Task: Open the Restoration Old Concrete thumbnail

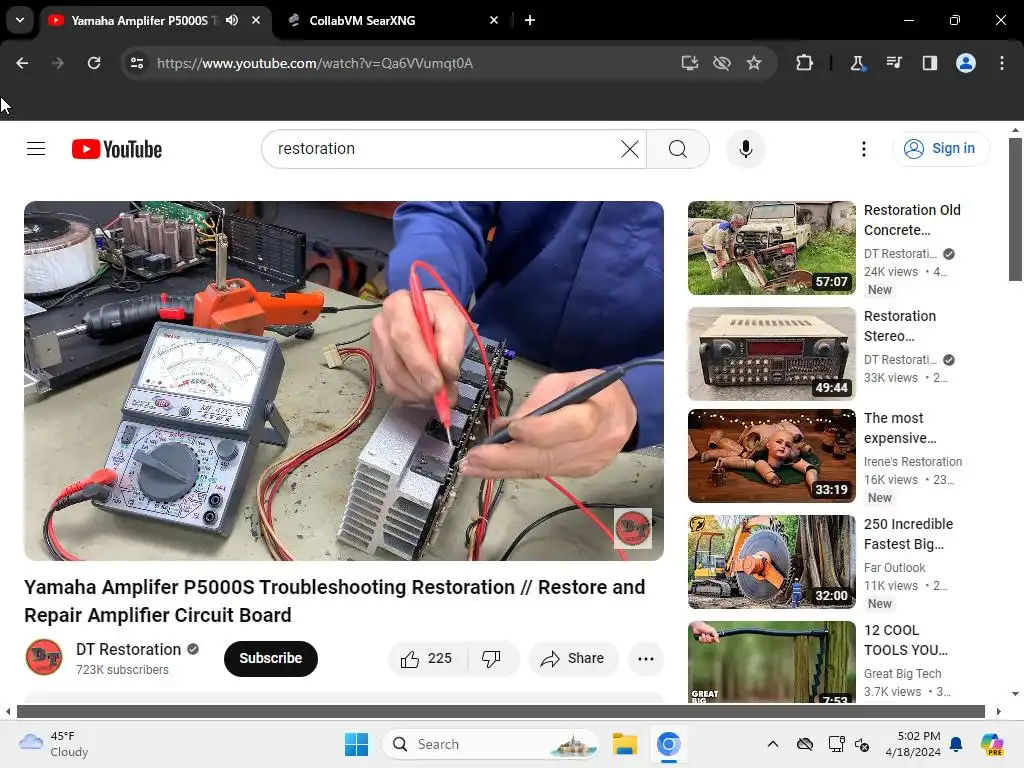Action: [x=771, y=248]
